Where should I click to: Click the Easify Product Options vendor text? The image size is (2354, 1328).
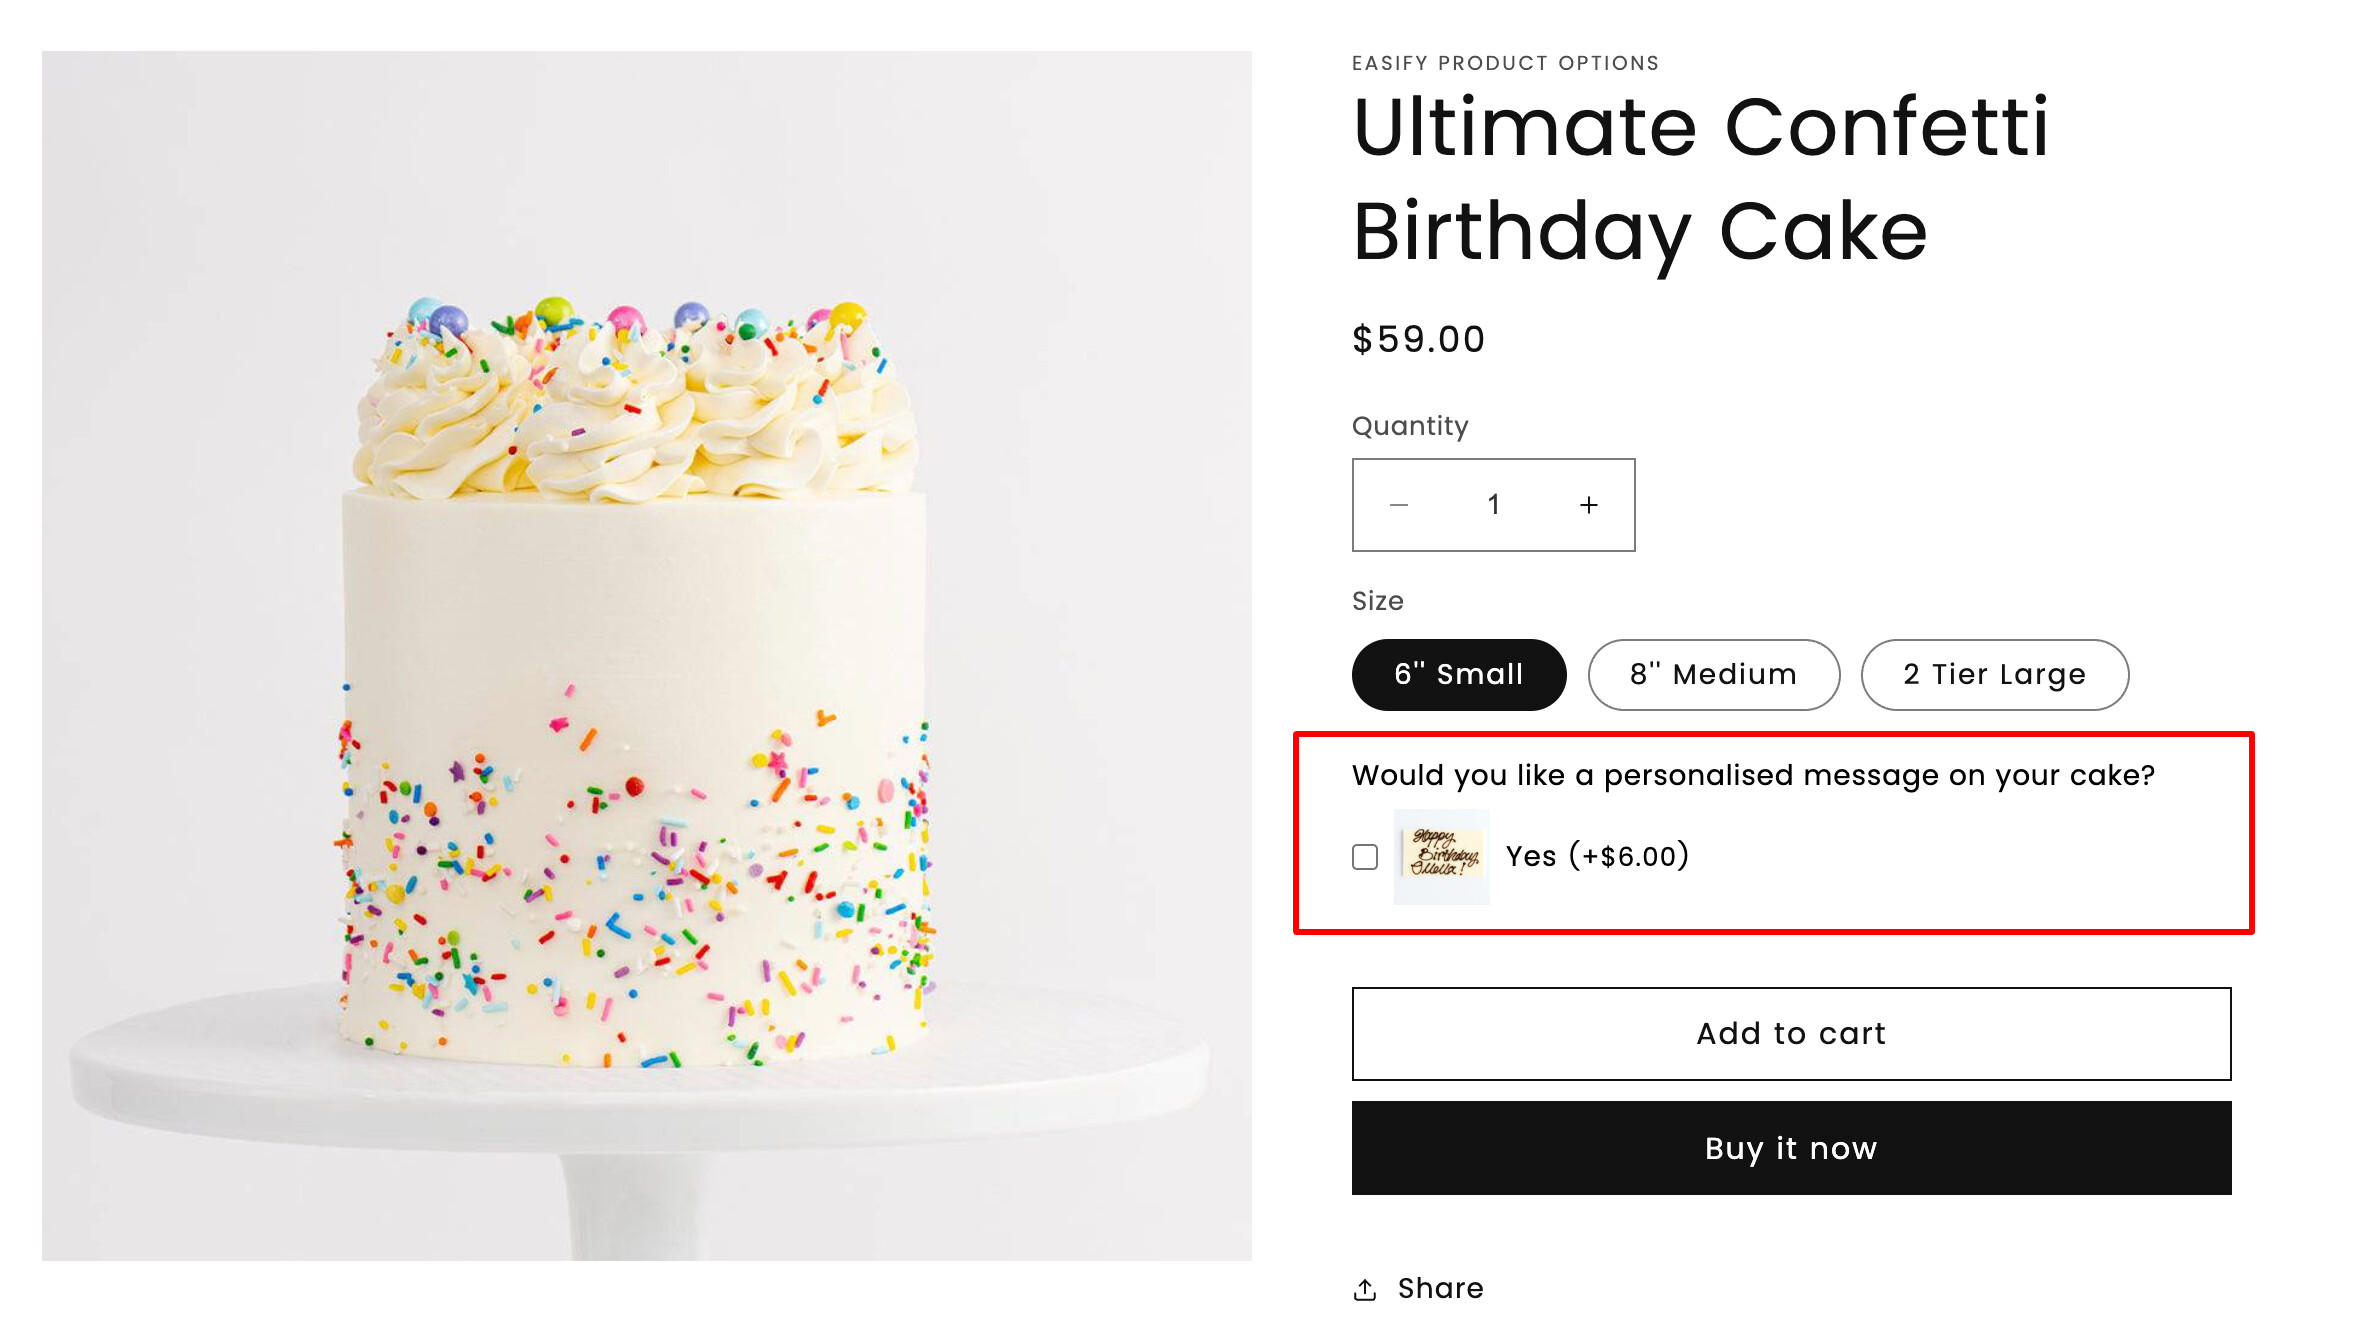pyautogui.click(x=1505, y=63)
